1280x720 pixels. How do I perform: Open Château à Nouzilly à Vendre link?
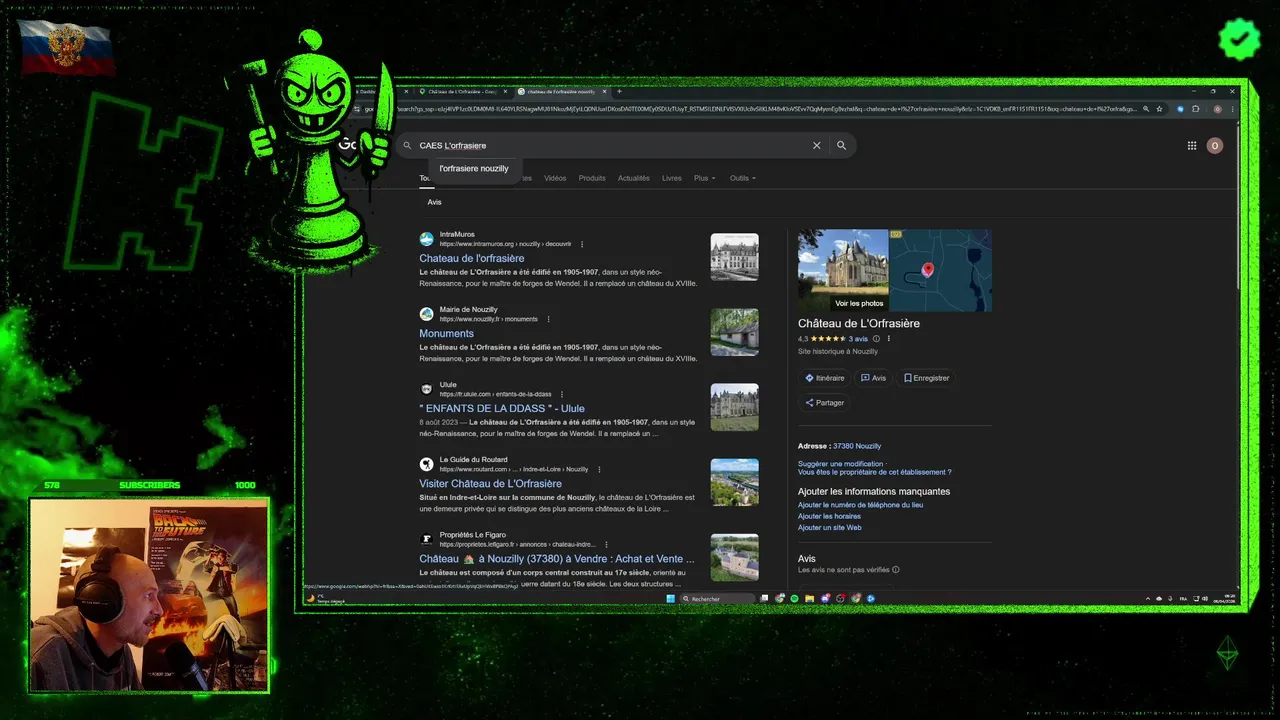coord(557,558)
